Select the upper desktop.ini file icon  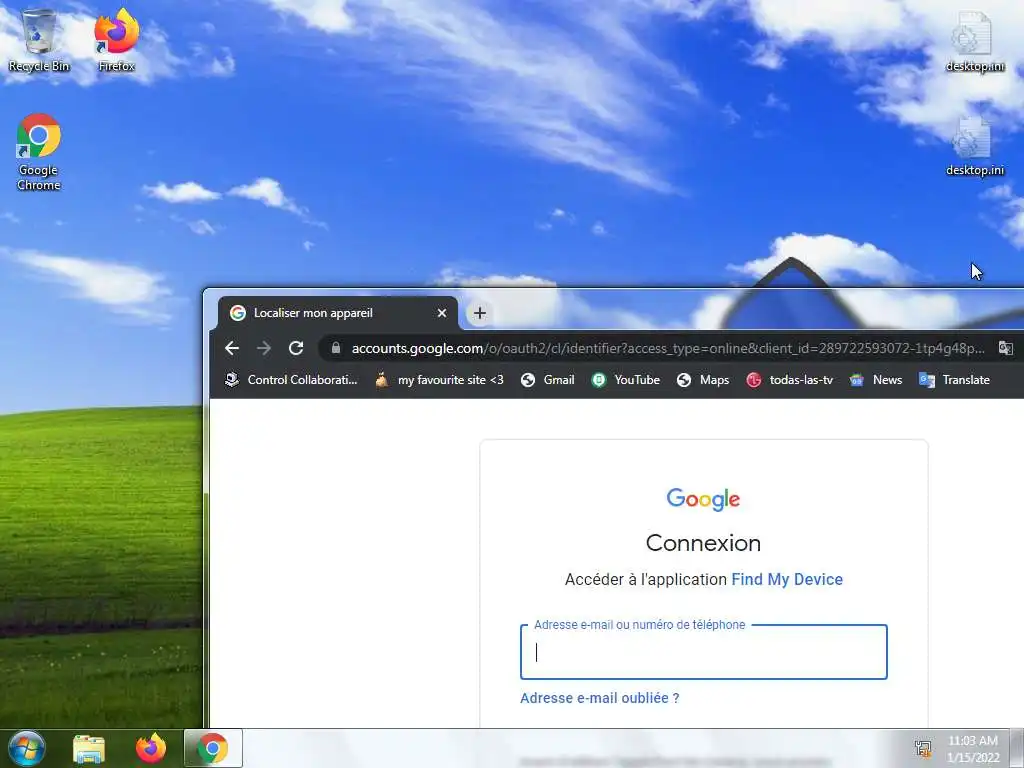(974, 42)
